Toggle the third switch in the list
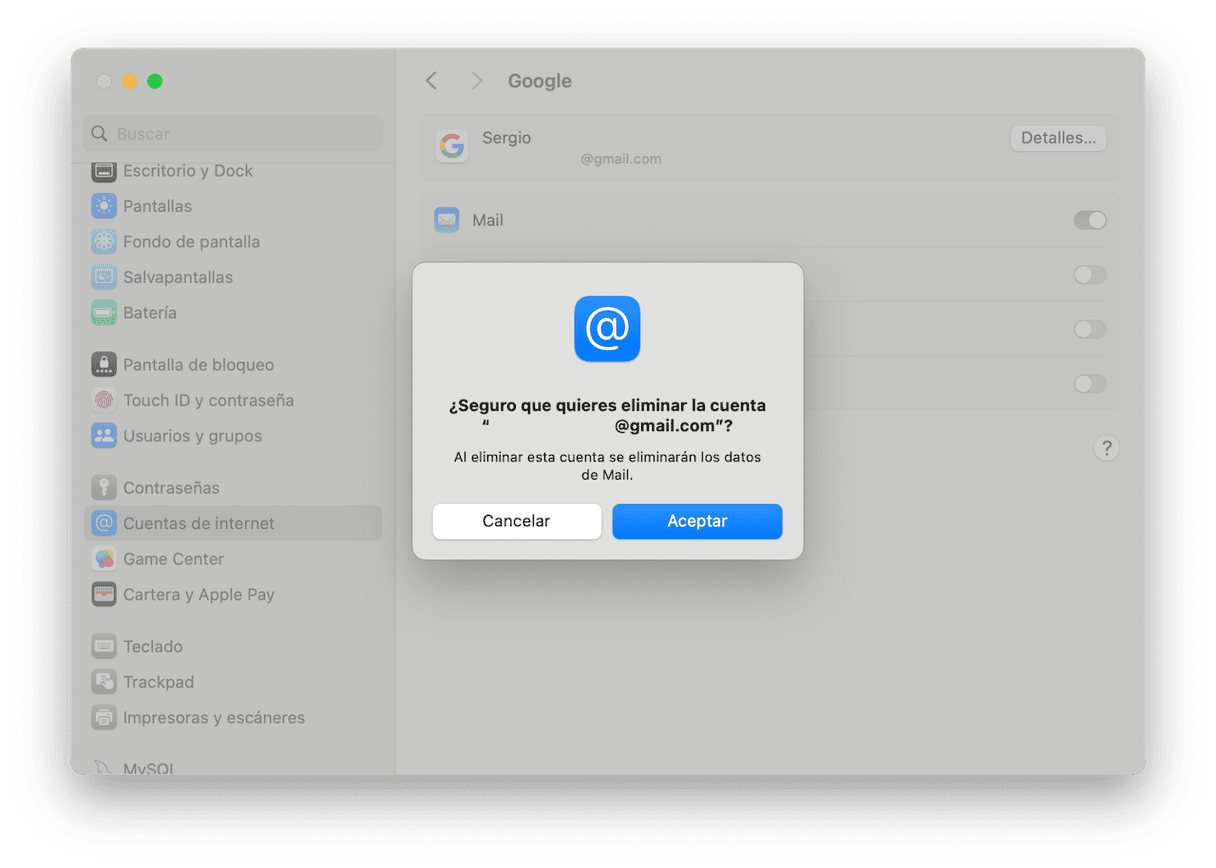1216x868 pixels. (x=1090, y=329)
